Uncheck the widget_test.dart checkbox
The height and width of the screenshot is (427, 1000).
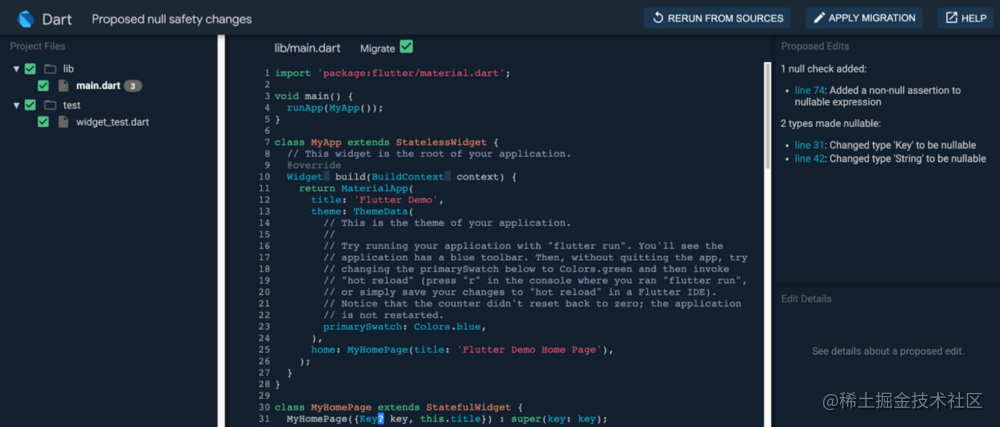[x=43, y=122]
